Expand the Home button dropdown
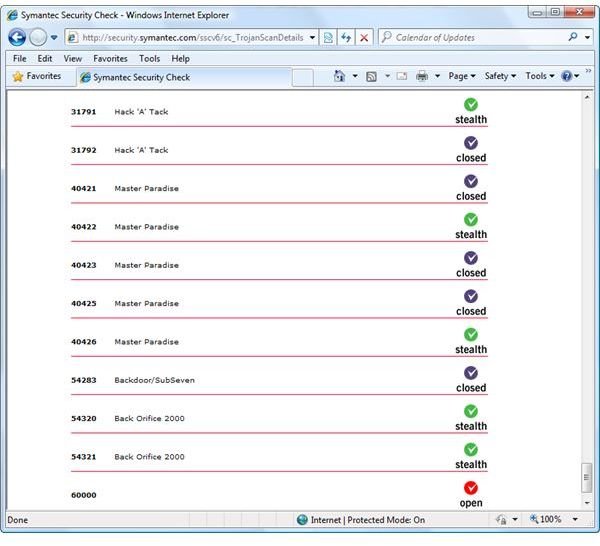Screen dimensions: 600x546 coord(355,76)
